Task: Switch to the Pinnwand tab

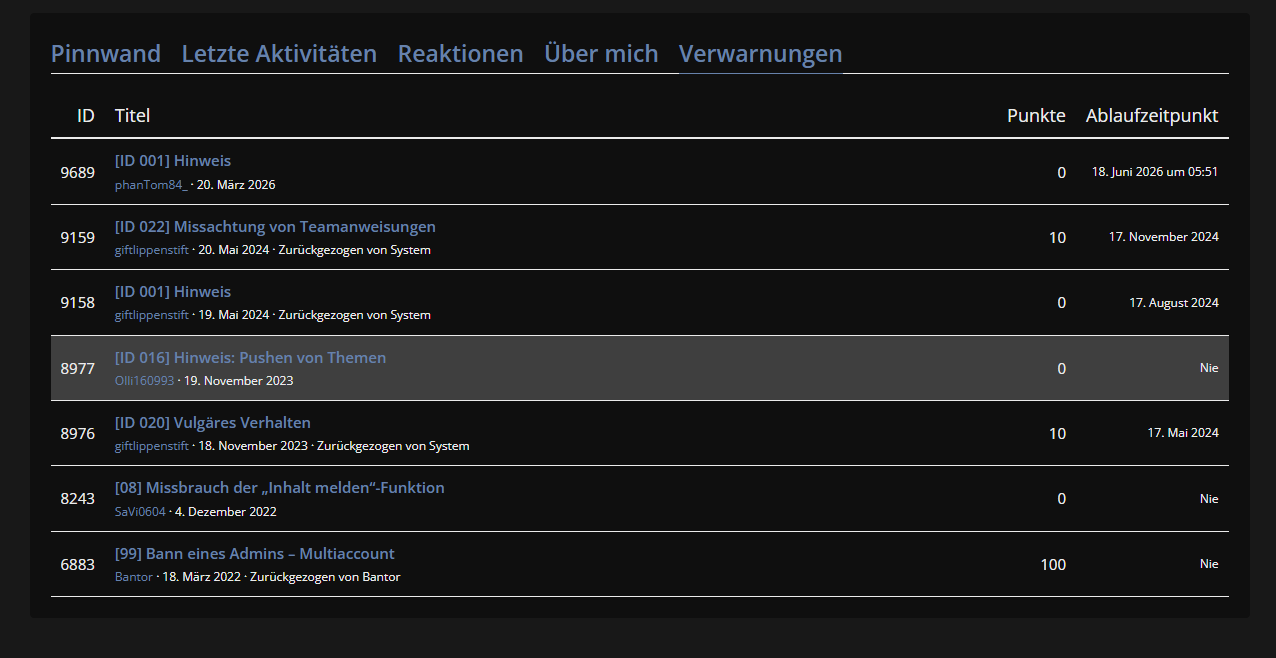Action: click(106, 53)
